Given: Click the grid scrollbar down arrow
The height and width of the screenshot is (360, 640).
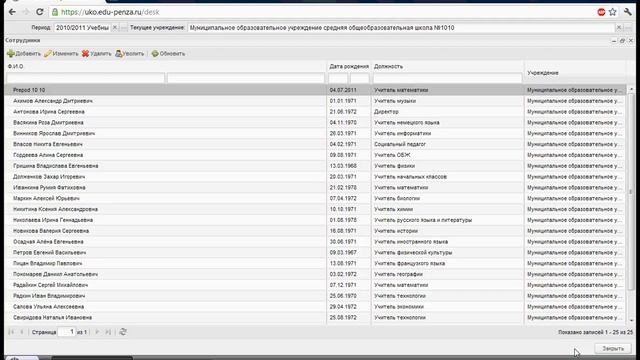Looking at the screenshot, I should point(631,321).
